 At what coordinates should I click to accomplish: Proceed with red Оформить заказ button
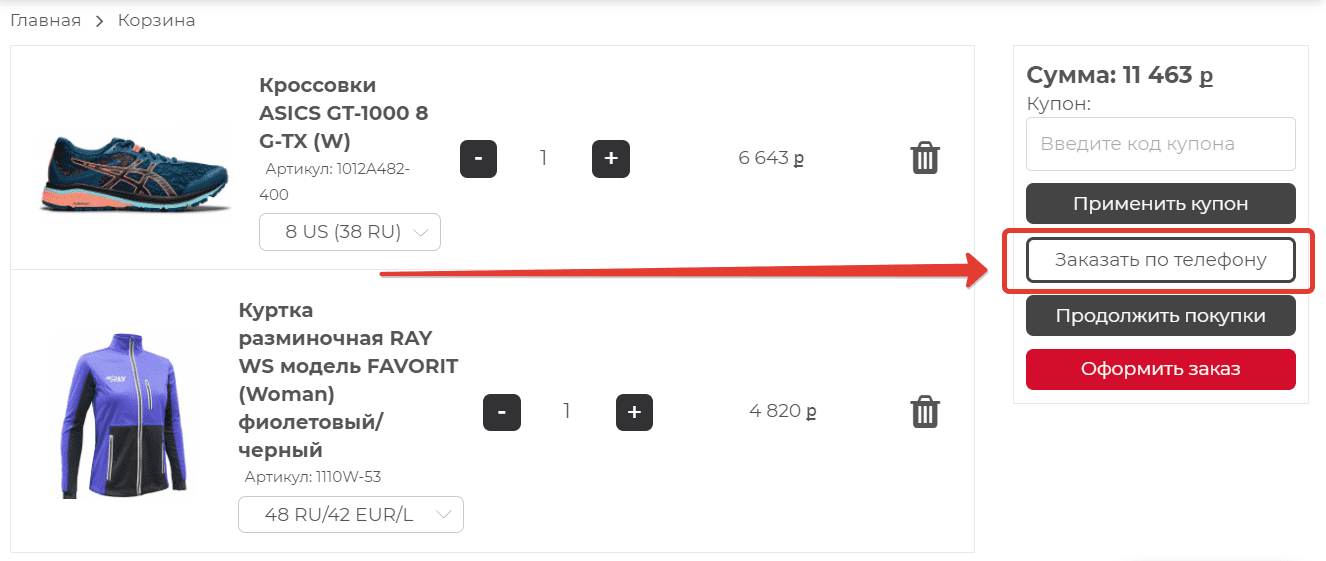pyautogui.click(x=1161, y=369)
